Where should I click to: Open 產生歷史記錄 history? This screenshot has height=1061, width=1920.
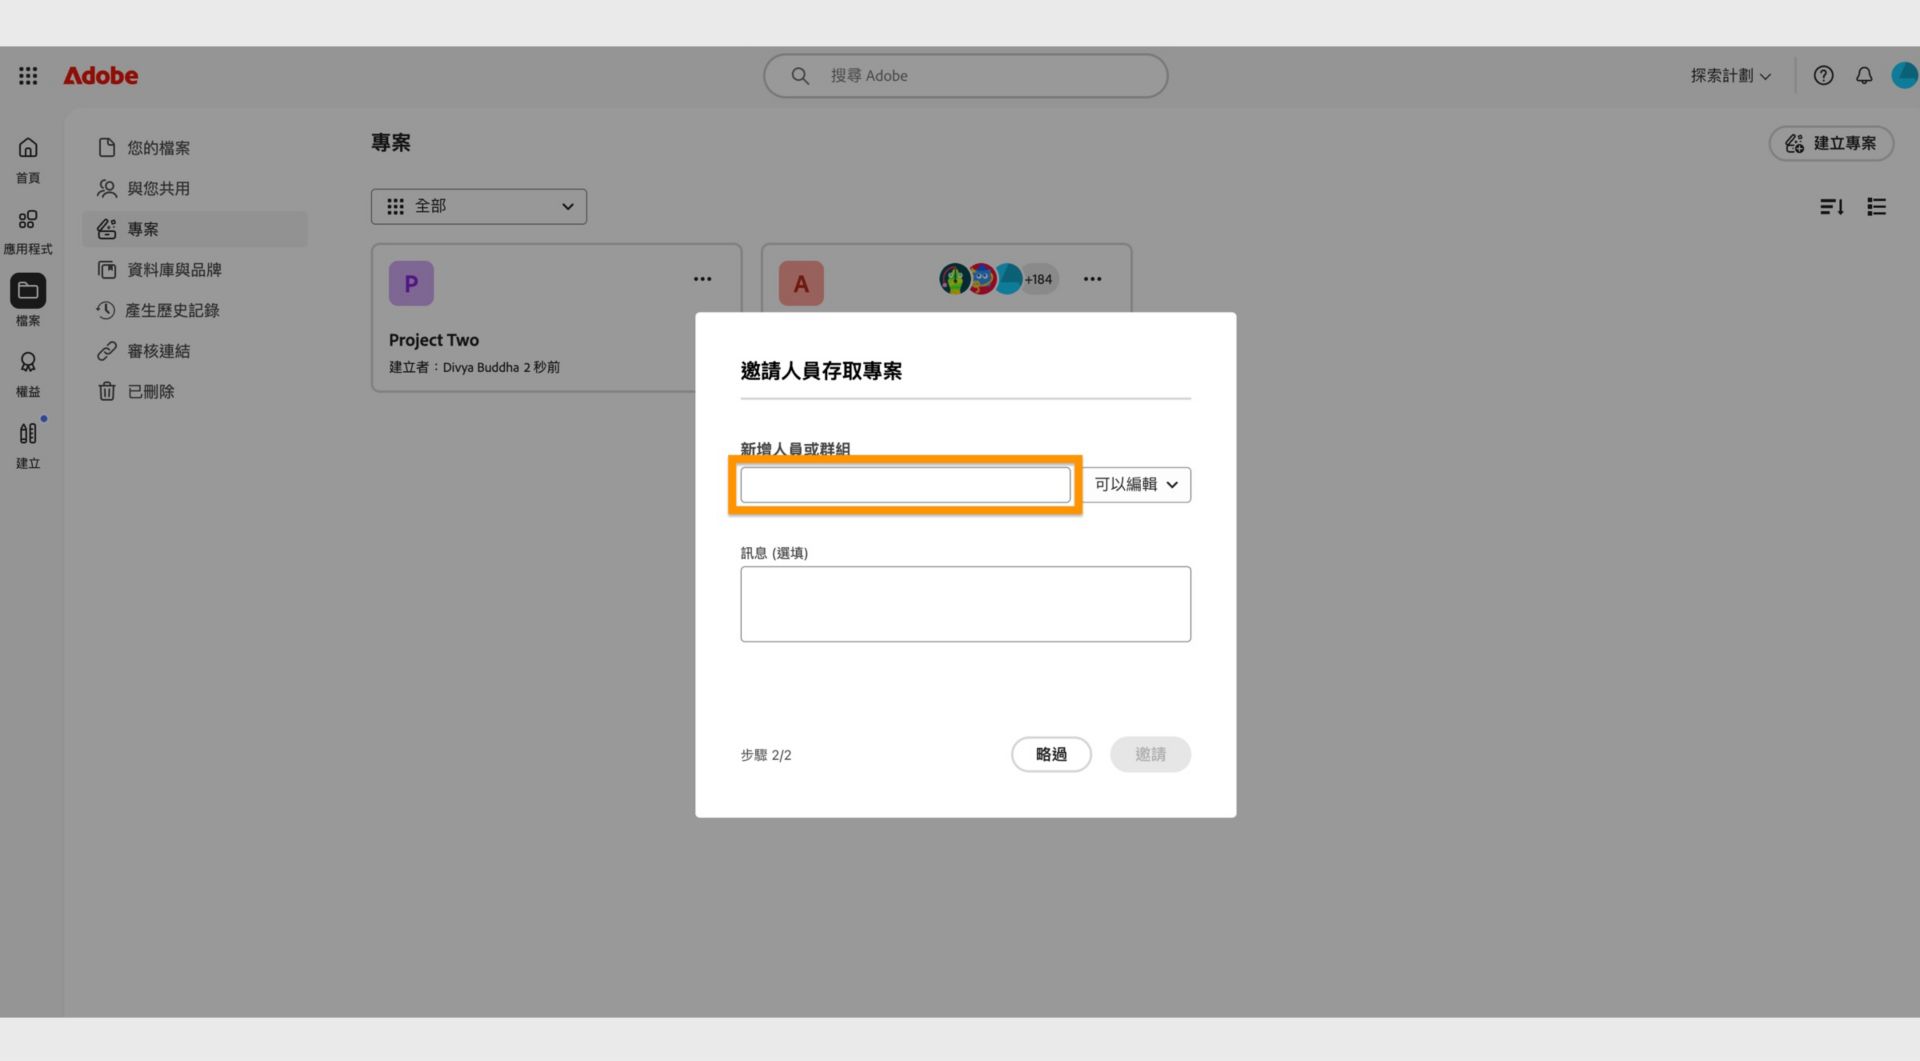tap(195, 310)
